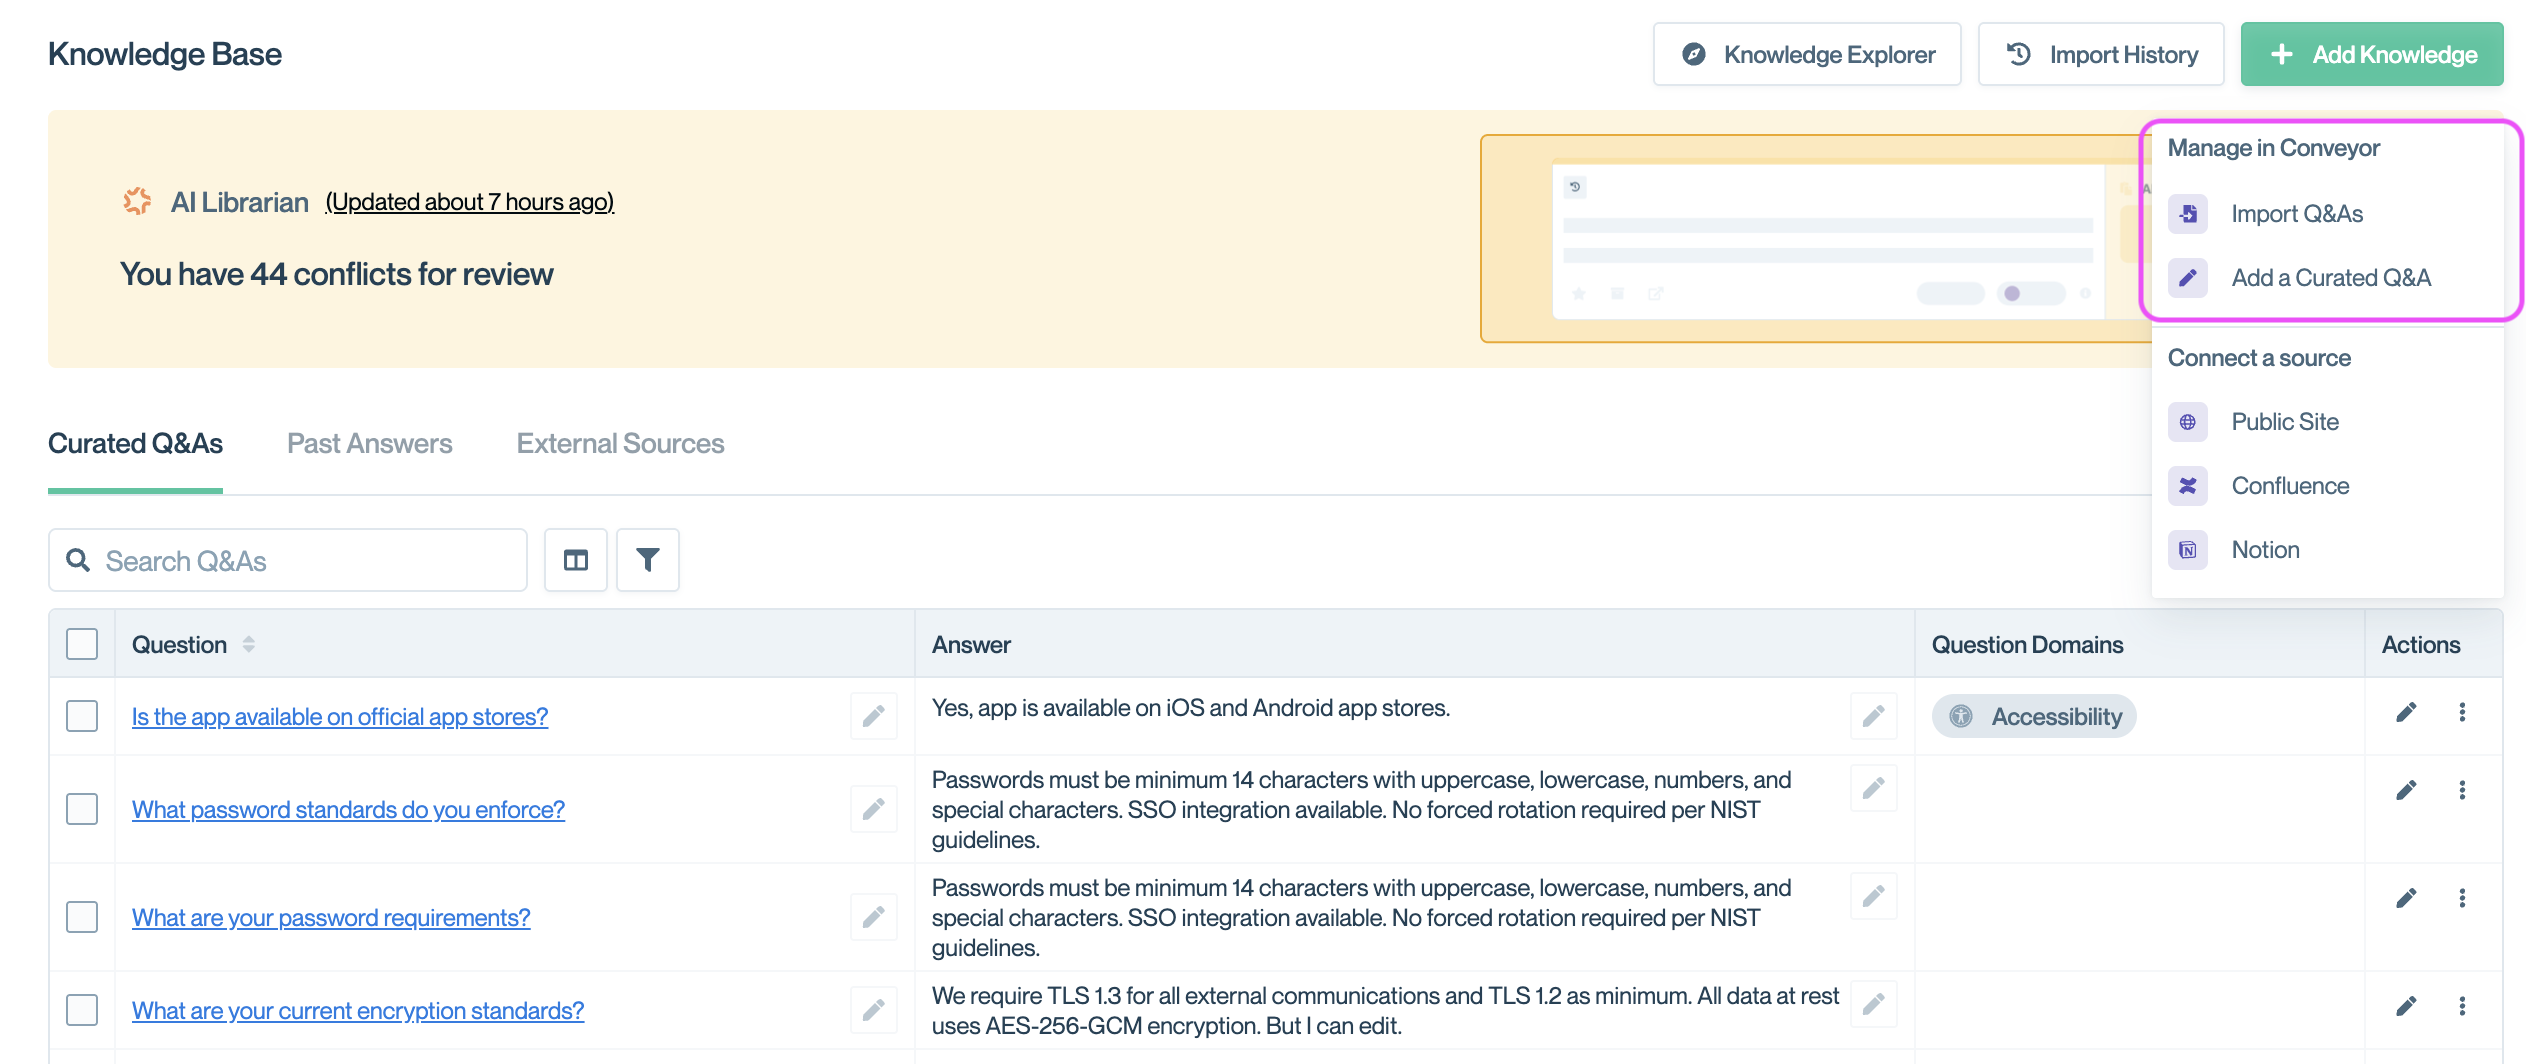Switch to the External Sources tab
The height and width of the screenshot is (1064, 2526).
pos(620,444)
